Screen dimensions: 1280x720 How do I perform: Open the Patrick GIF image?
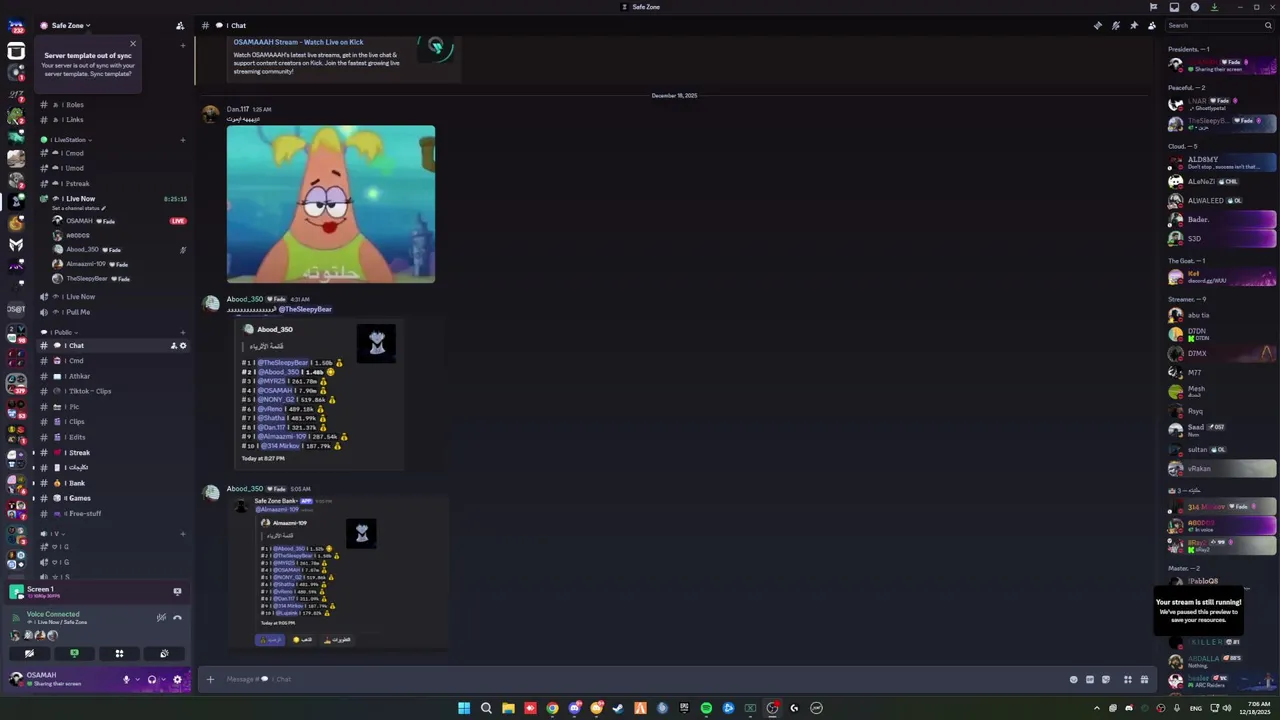[x=331, y=204]
